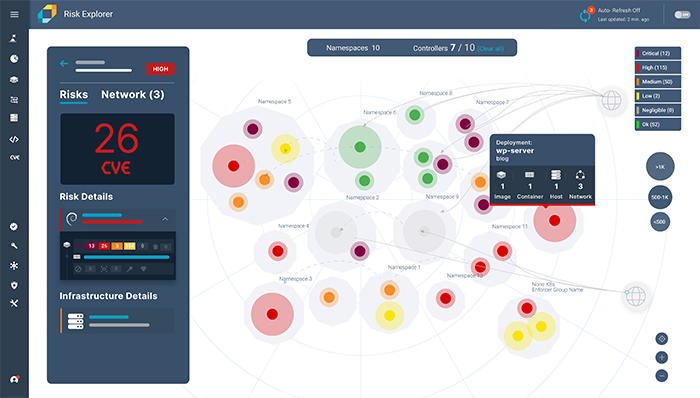Select the grey node in Namespace 9
Image resolution: width=700 pixels, height=398 pixels.
tap(424, 231)
